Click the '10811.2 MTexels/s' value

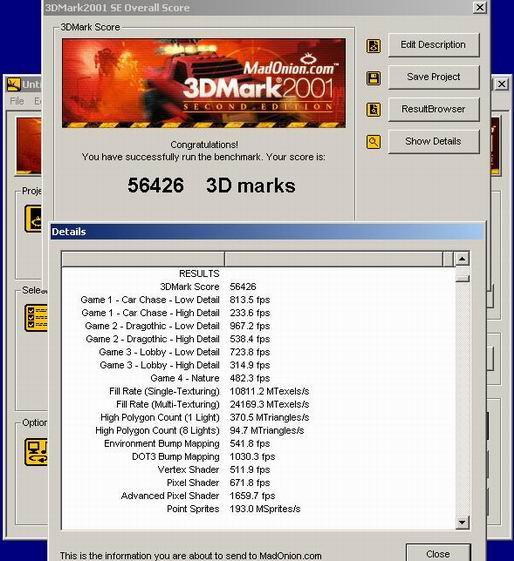[269, 391]
